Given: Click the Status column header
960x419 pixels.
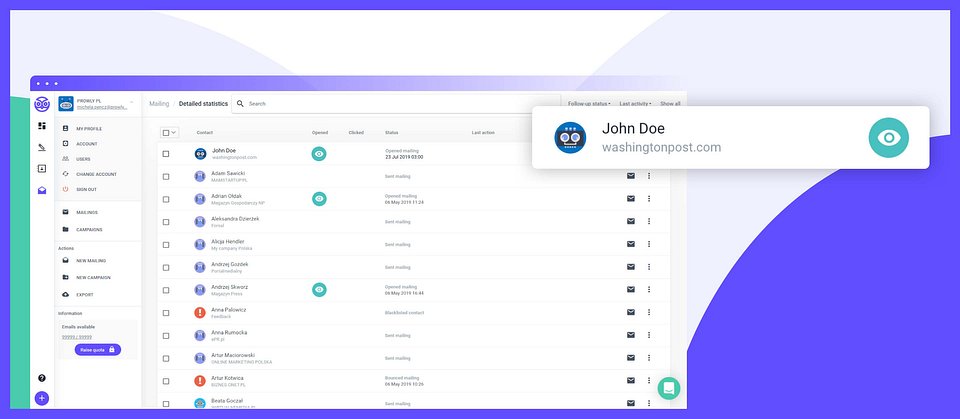Looking at the screenshot, I should (392, 132).
